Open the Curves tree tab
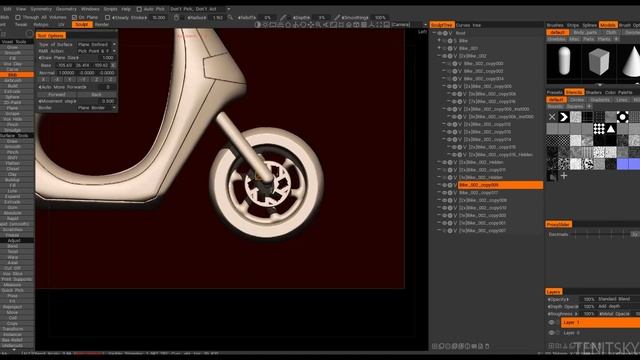 click(468, 25)
